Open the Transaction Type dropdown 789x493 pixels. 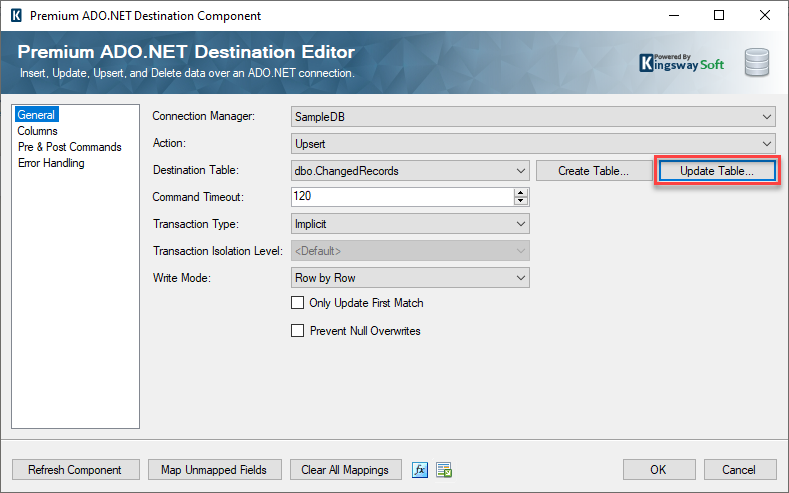point(410,224)
